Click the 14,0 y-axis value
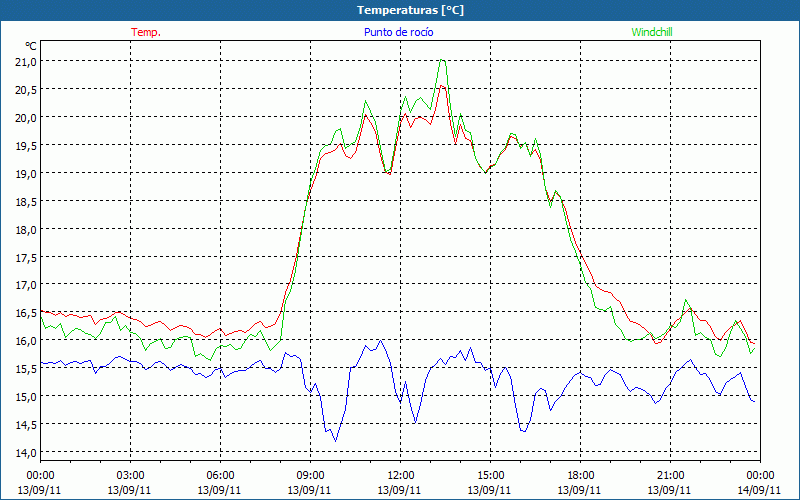The width and height of the screenshot is (800, 500). [x=26, y=453]
